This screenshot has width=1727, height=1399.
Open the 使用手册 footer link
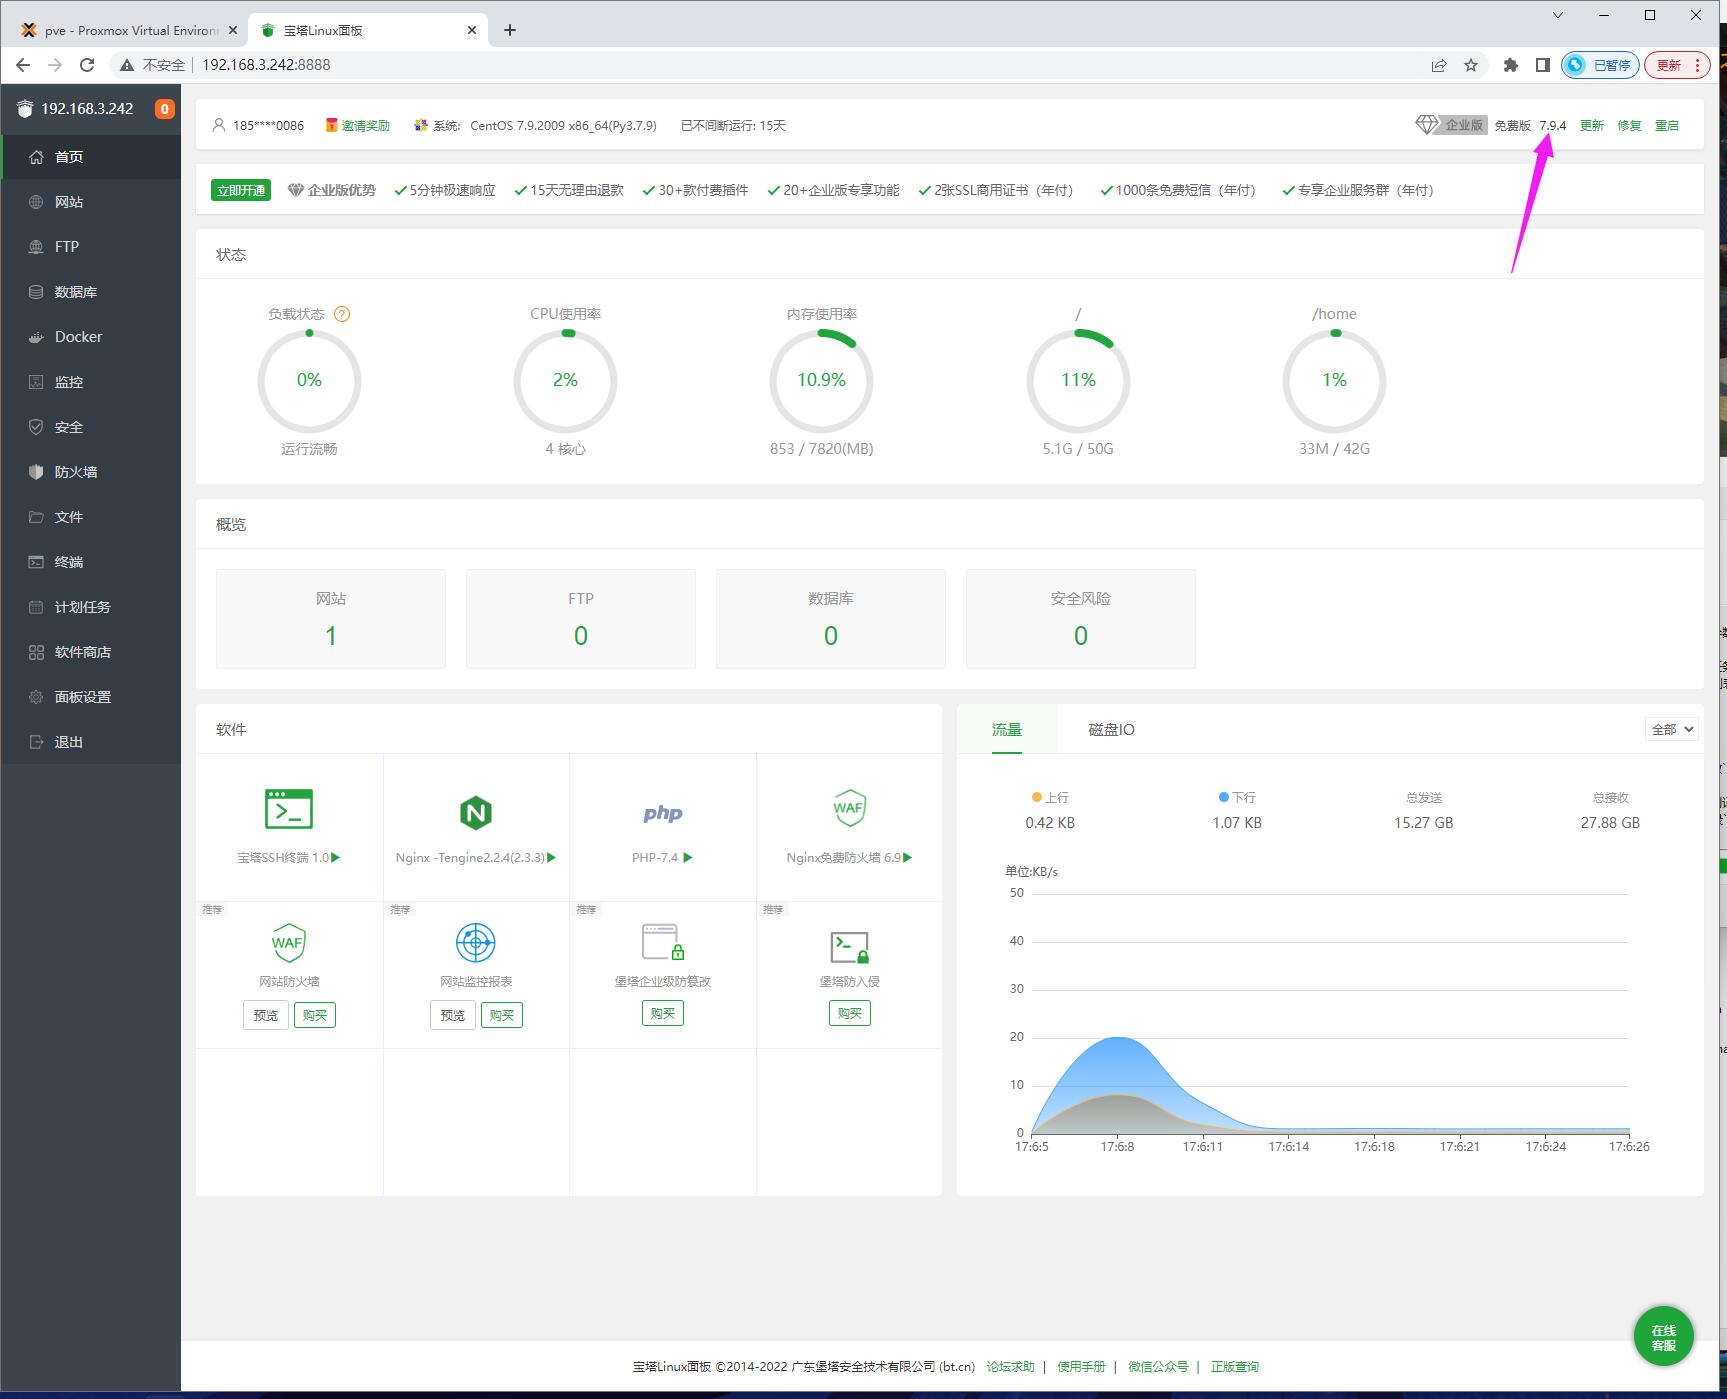point(1081,1367)
